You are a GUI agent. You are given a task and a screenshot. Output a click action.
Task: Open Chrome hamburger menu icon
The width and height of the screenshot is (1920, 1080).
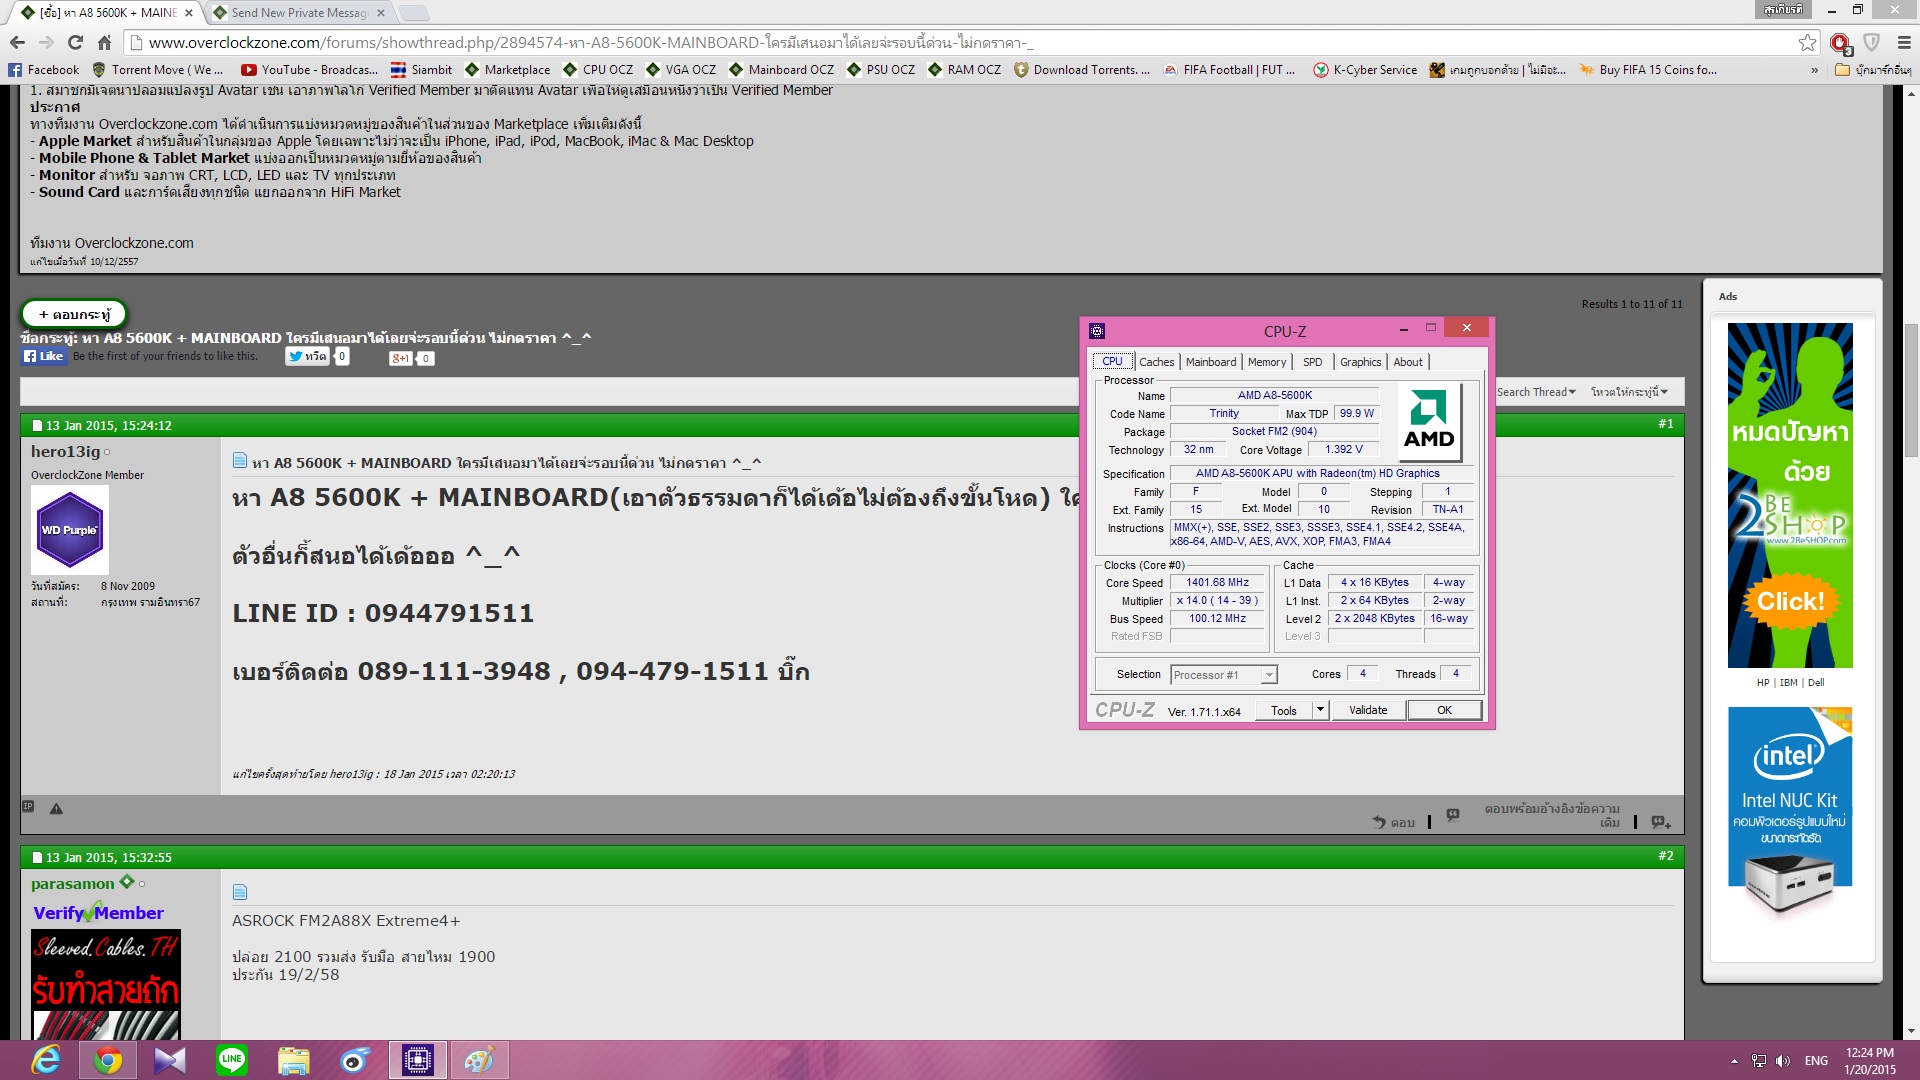pos(1904,42)
